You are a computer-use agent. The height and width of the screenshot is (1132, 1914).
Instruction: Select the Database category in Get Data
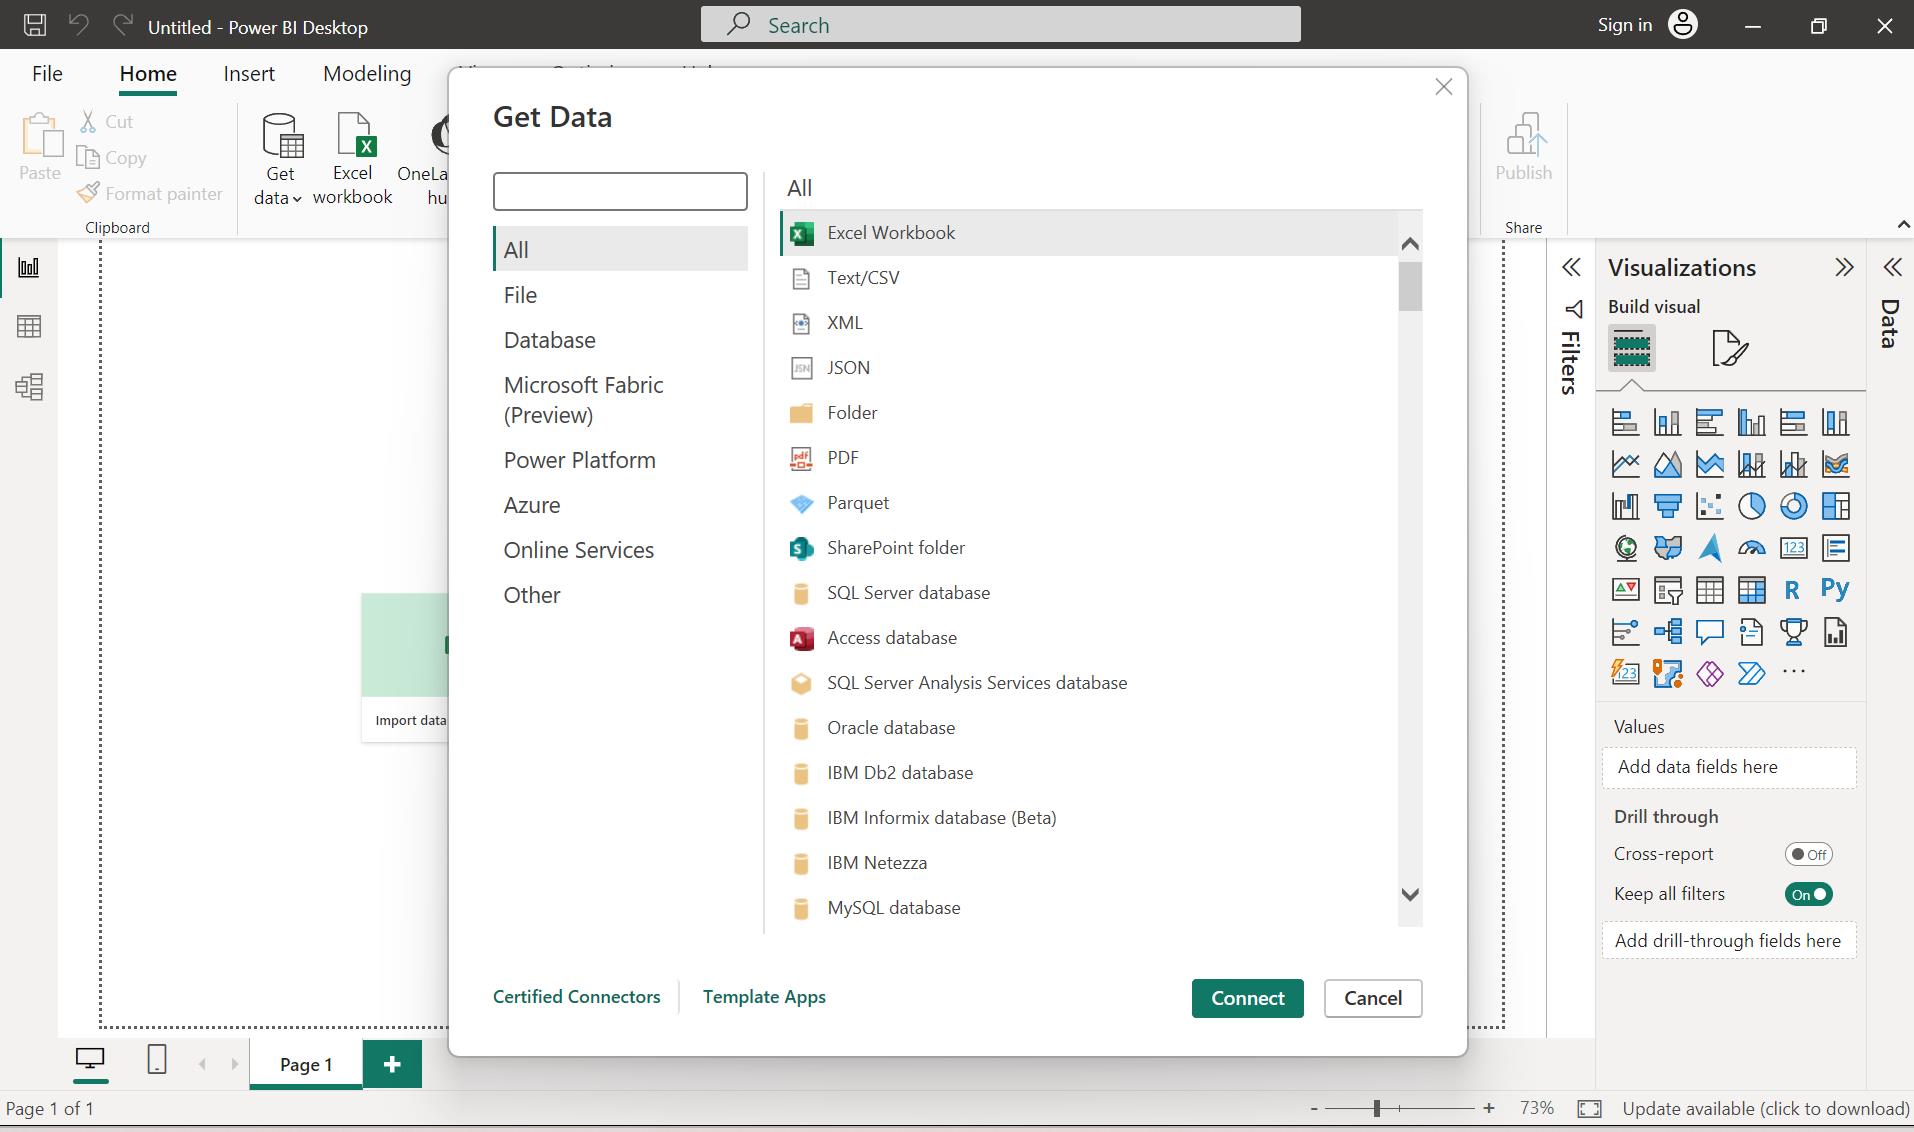549,340
